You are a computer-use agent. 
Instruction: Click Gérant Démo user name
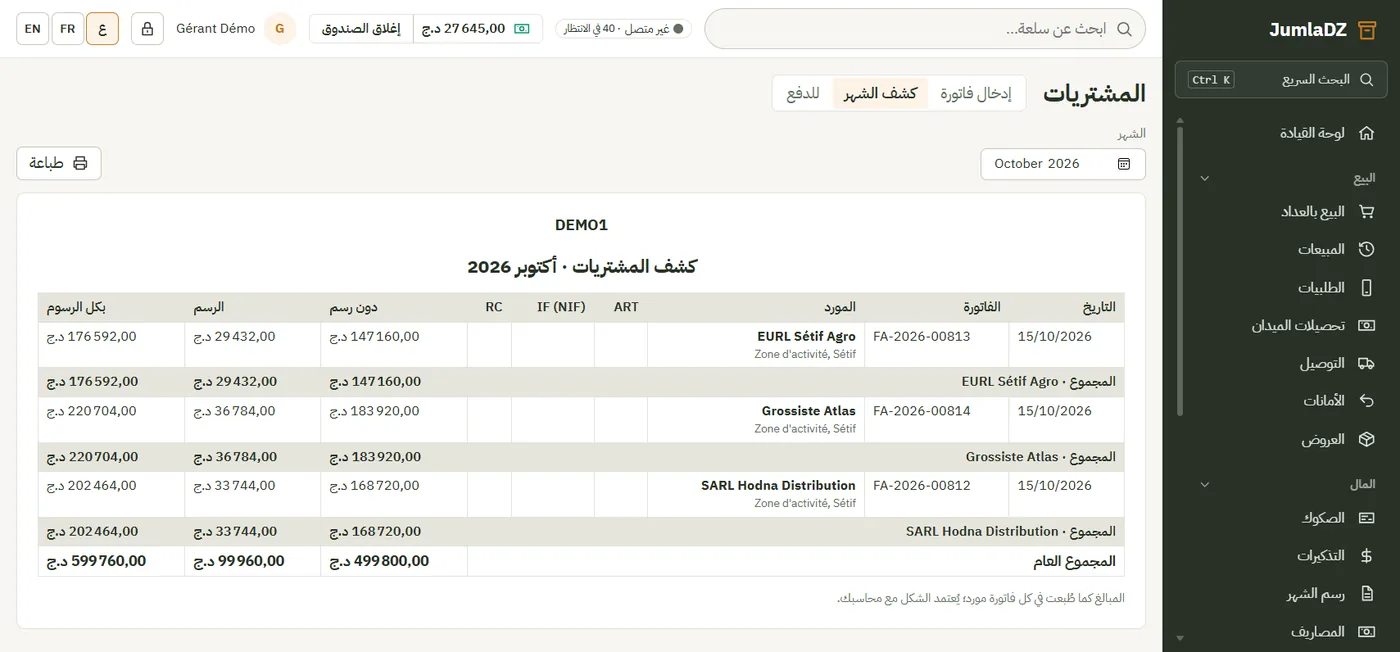[215, 29]
